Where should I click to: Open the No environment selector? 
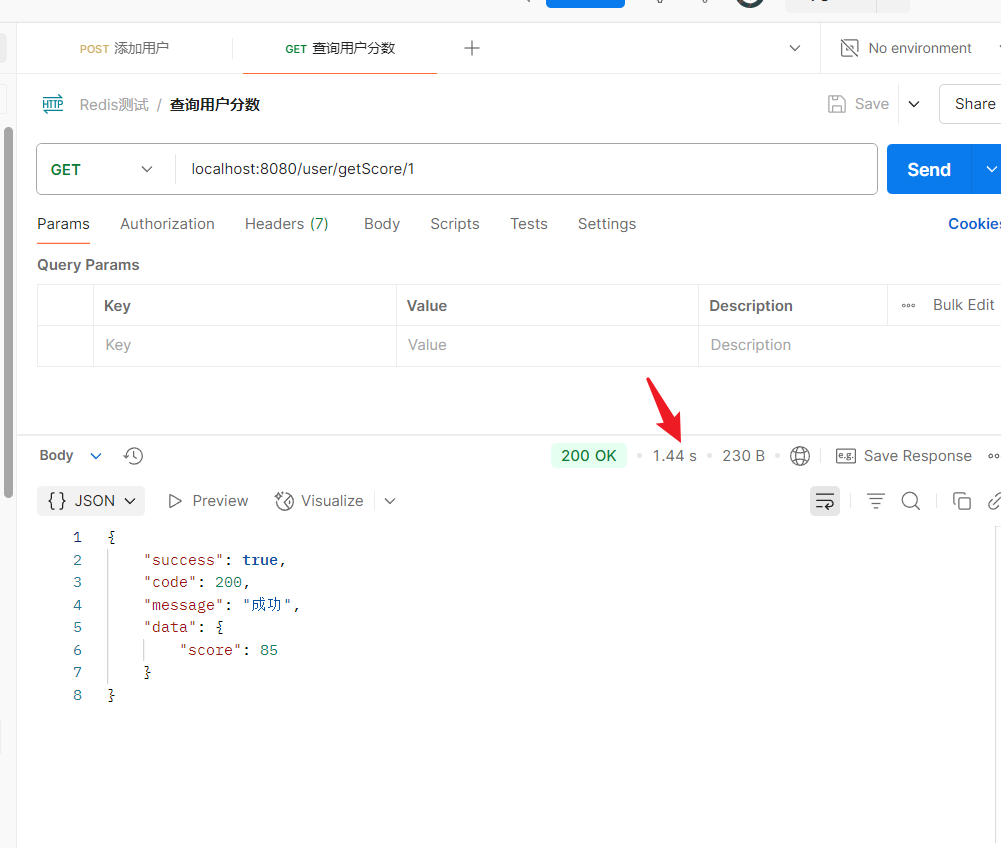coord(907,48)
